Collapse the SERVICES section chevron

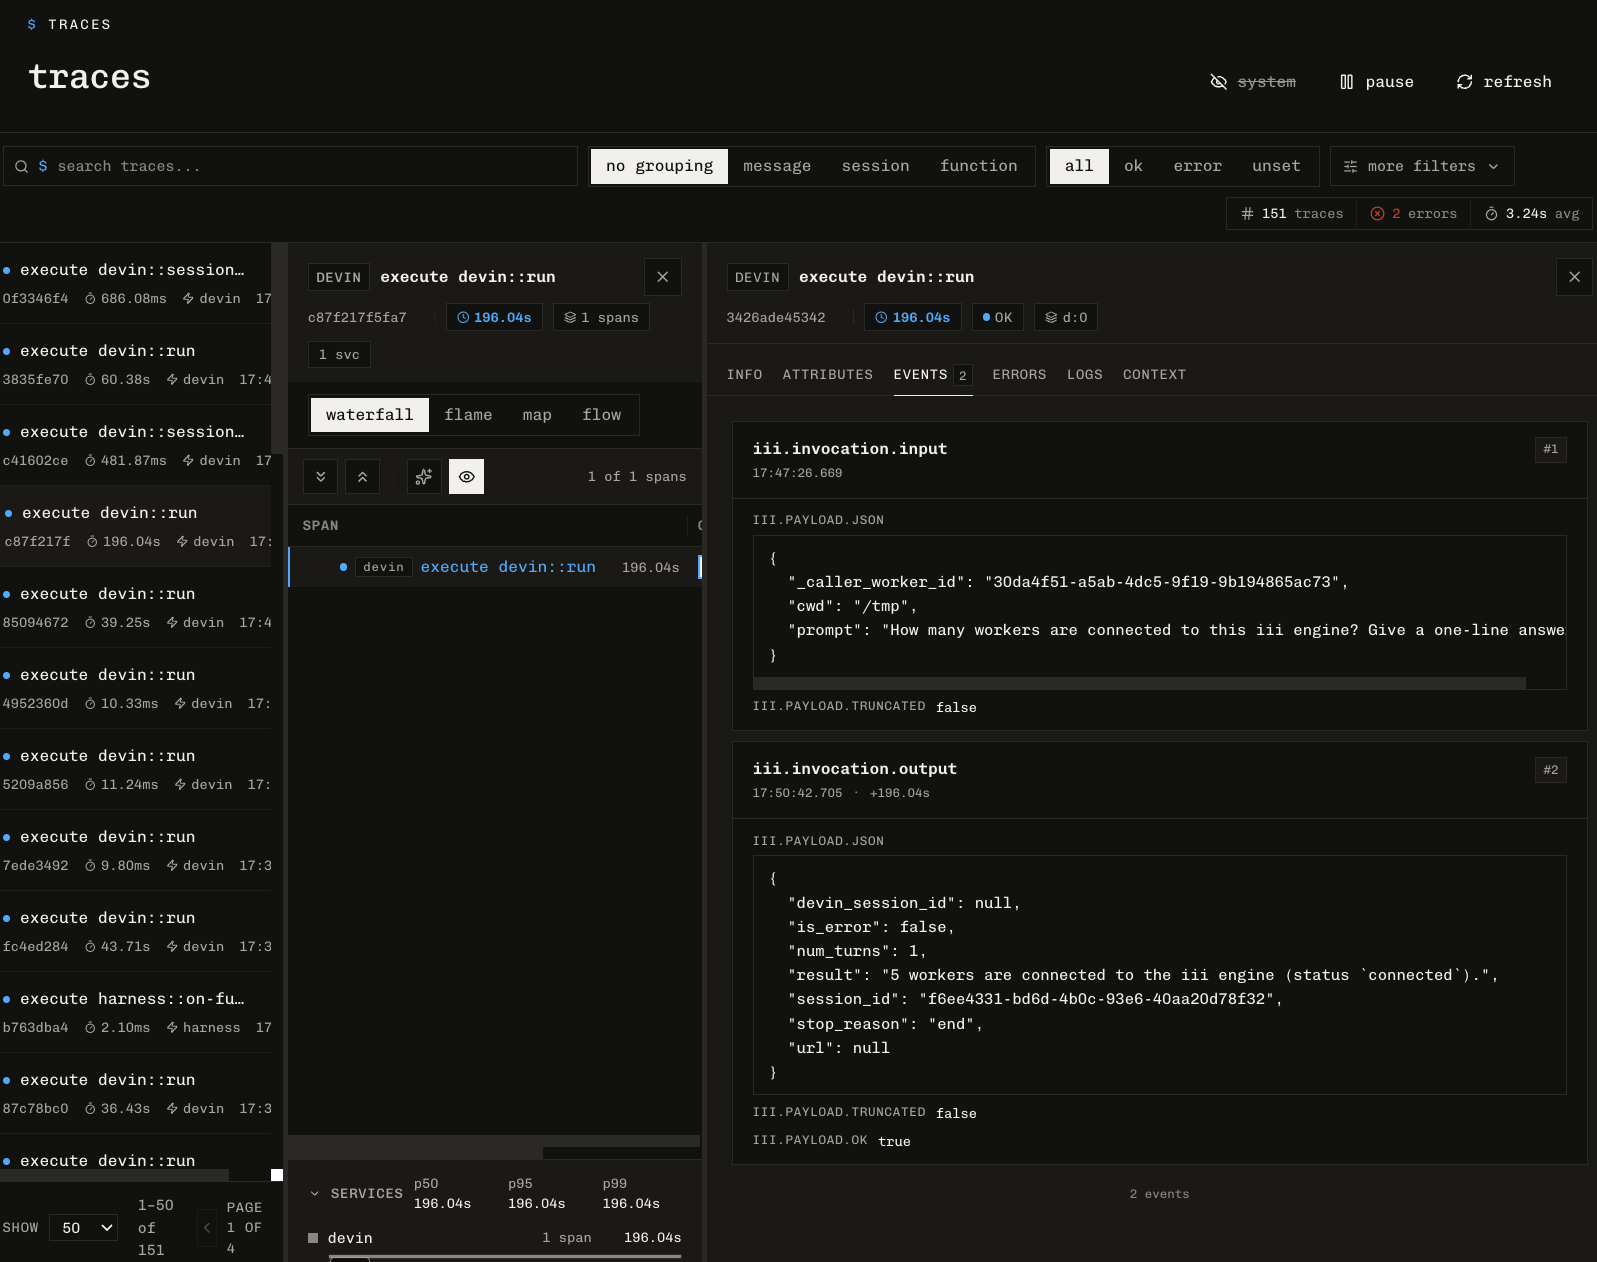pyautogui.click(x=315, y=1194)
